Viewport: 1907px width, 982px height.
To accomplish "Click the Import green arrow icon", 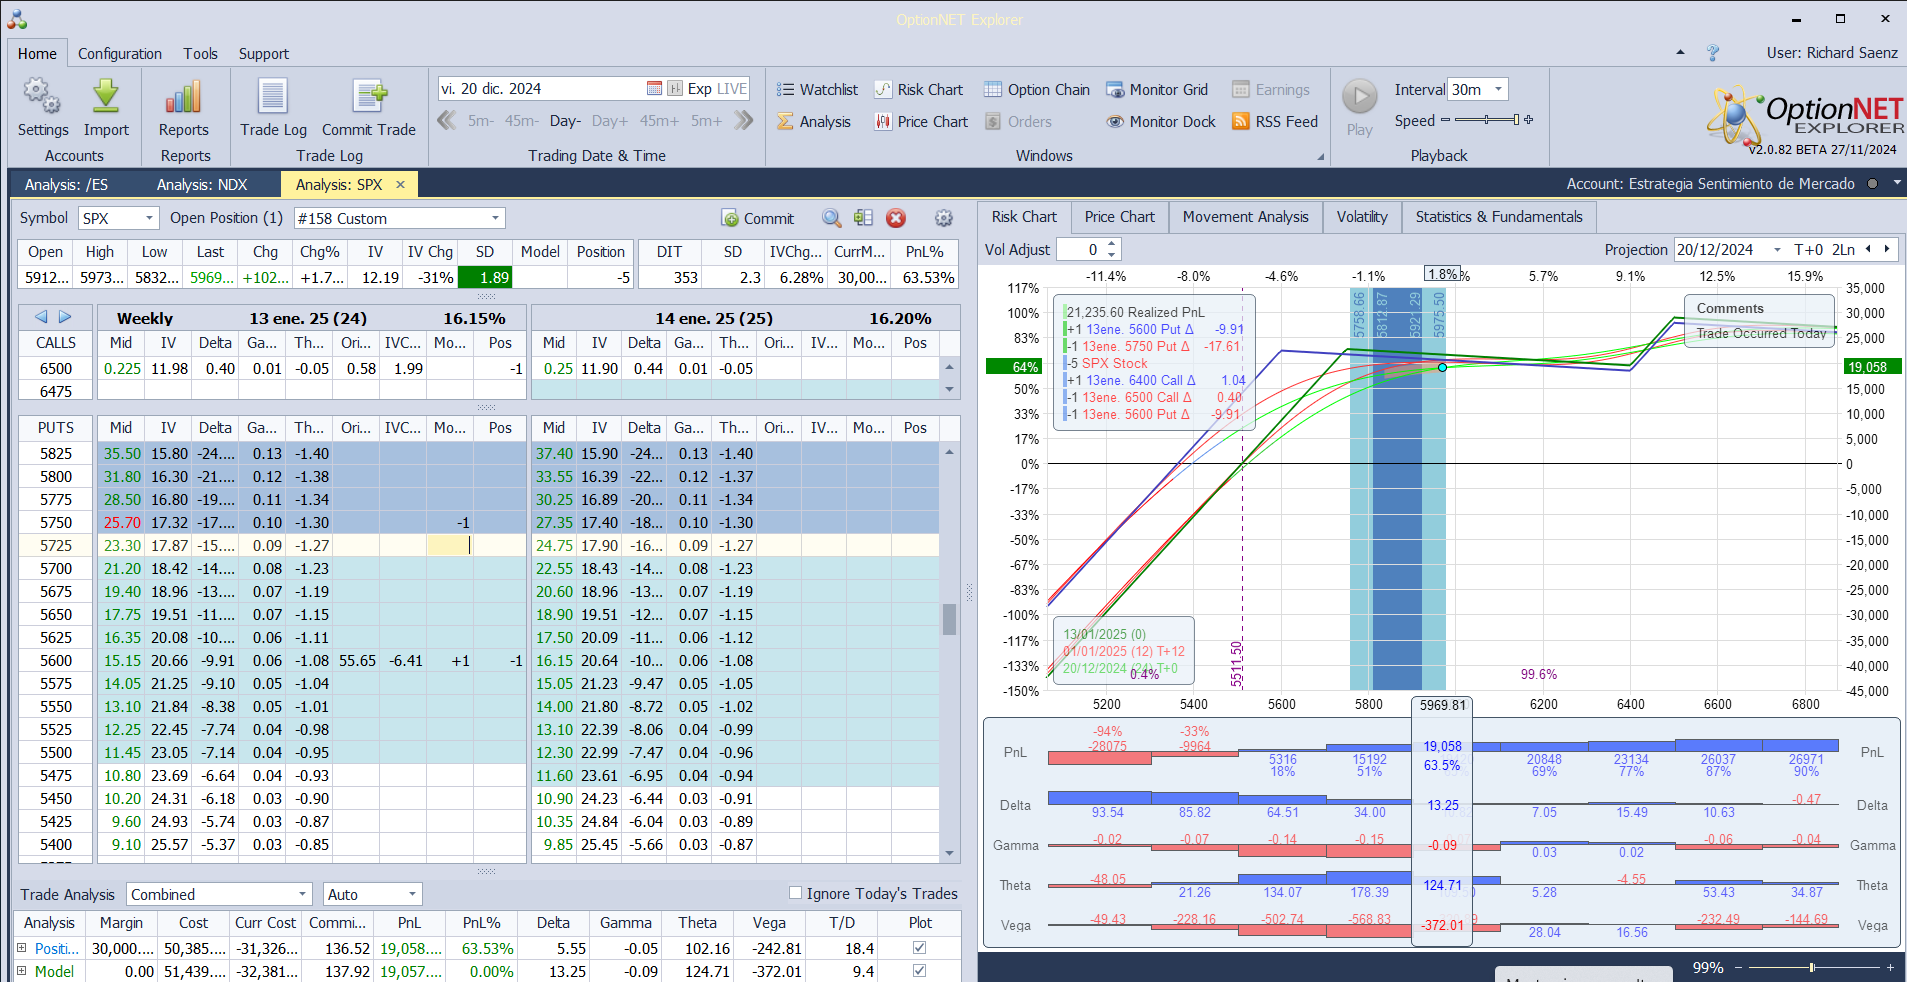I will tap(106, 98).
